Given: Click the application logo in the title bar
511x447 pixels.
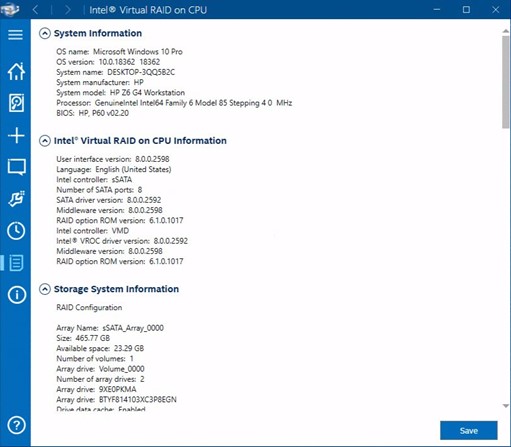Looking at the screenshot, I should point(9,9).
